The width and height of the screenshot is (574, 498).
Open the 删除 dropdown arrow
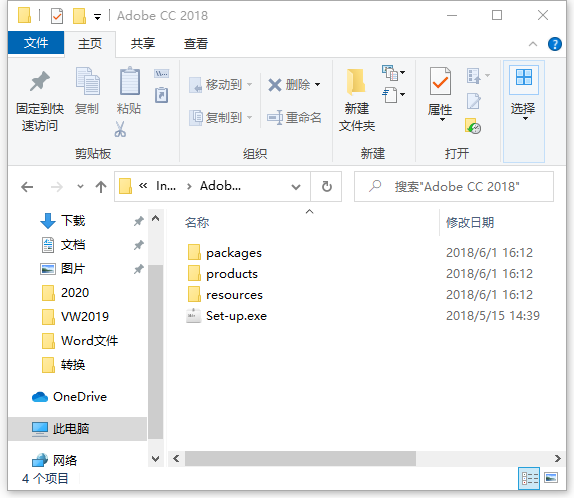(x=317, y=85)
